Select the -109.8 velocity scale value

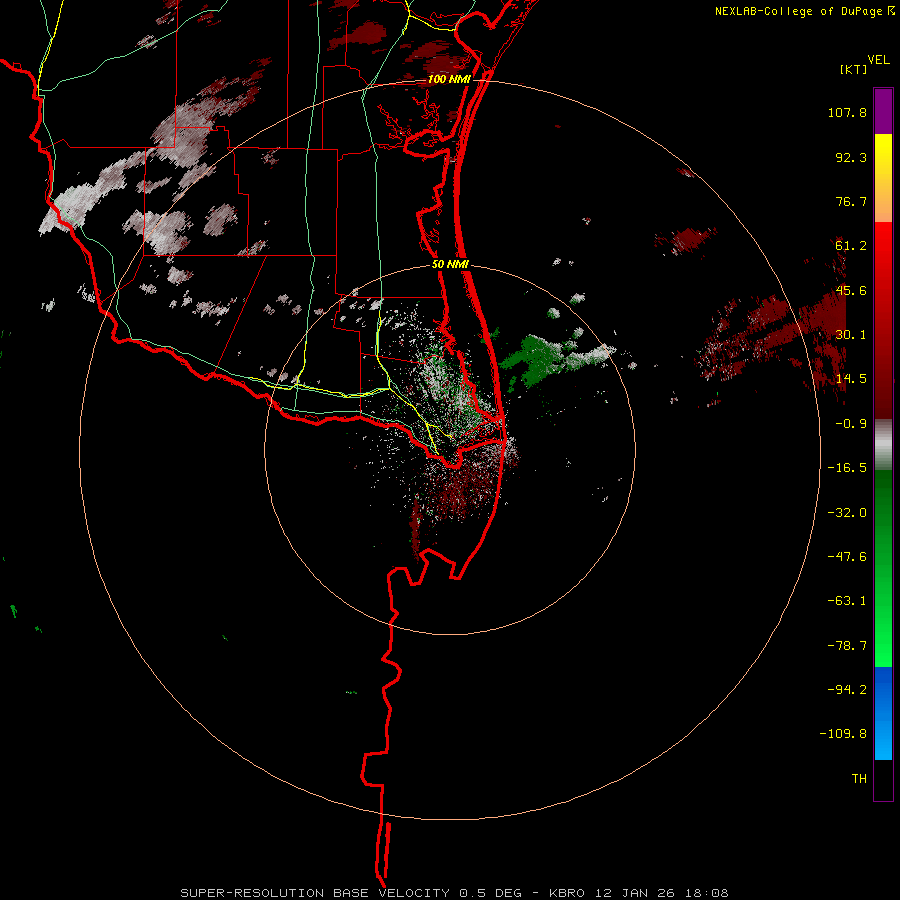(843, 734)
